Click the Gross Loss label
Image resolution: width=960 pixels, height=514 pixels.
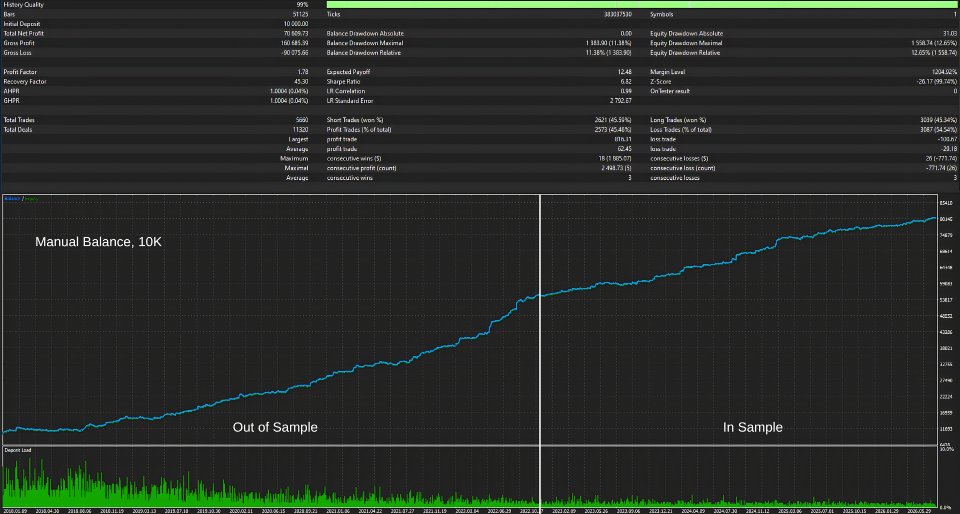click(17, 53)
